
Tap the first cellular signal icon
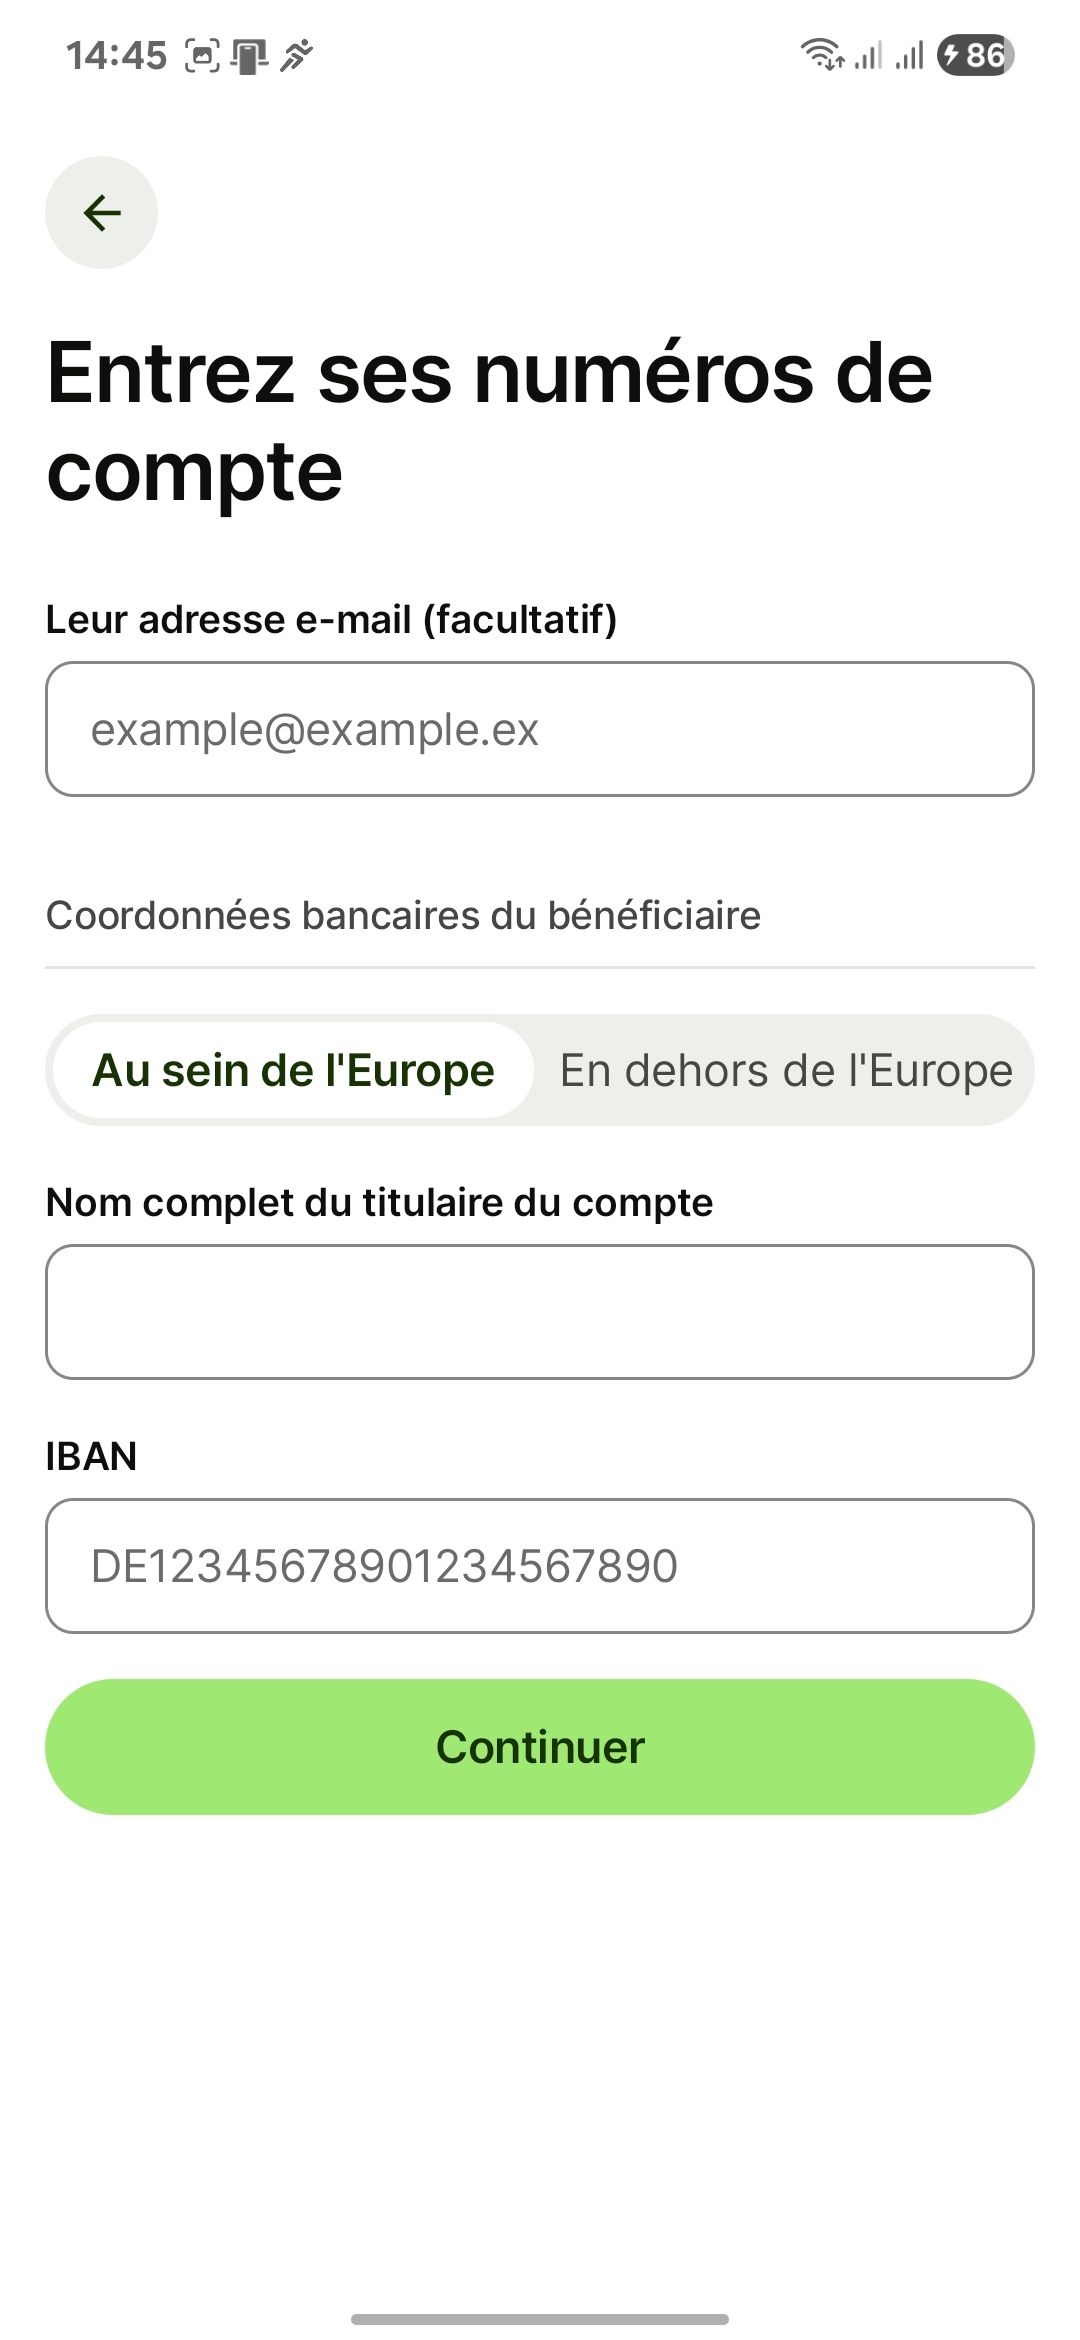(868, 55)
